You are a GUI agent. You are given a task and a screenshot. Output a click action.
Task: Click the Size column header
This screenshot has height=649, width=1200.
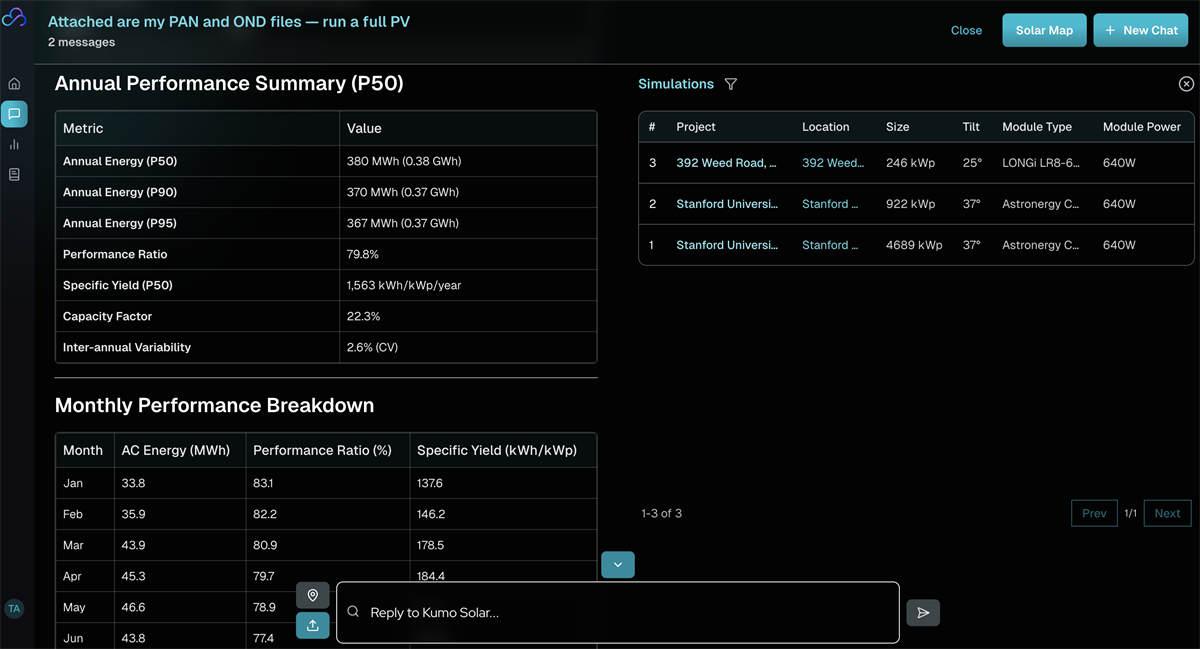(898, 127)
